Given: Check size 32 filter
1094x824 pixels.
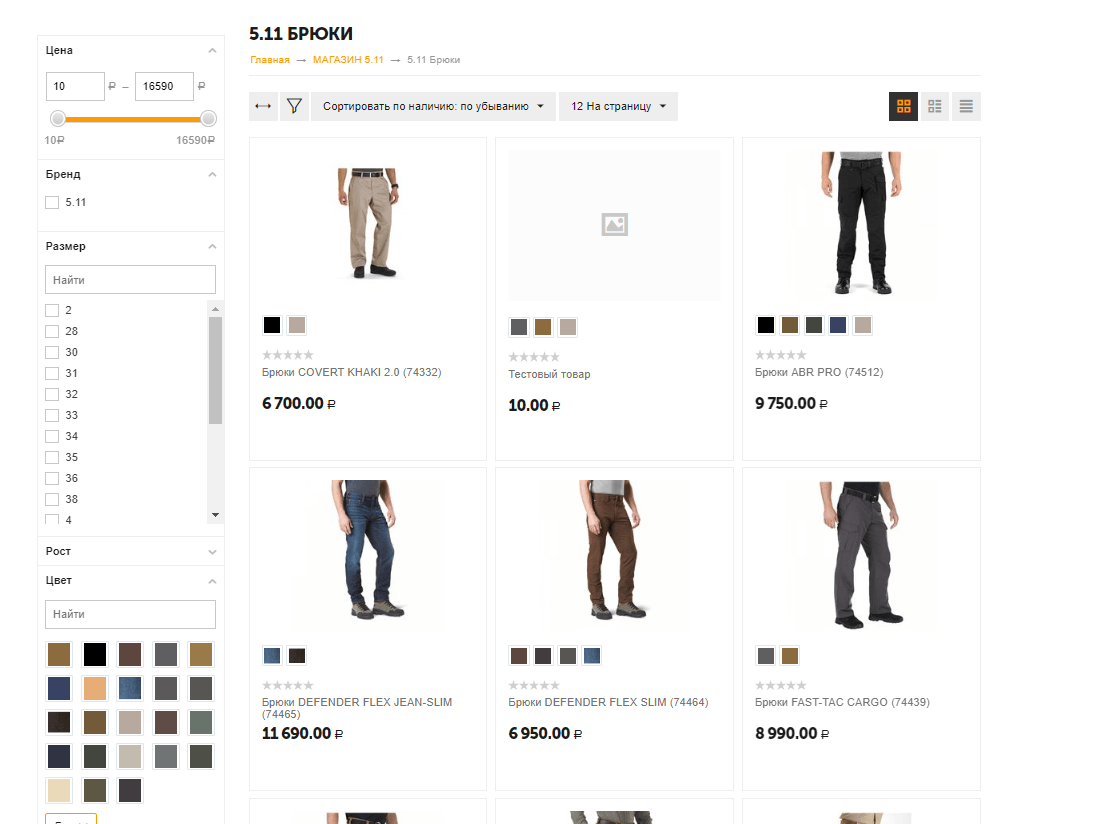Looking at the screenshot, I should 52,394.
